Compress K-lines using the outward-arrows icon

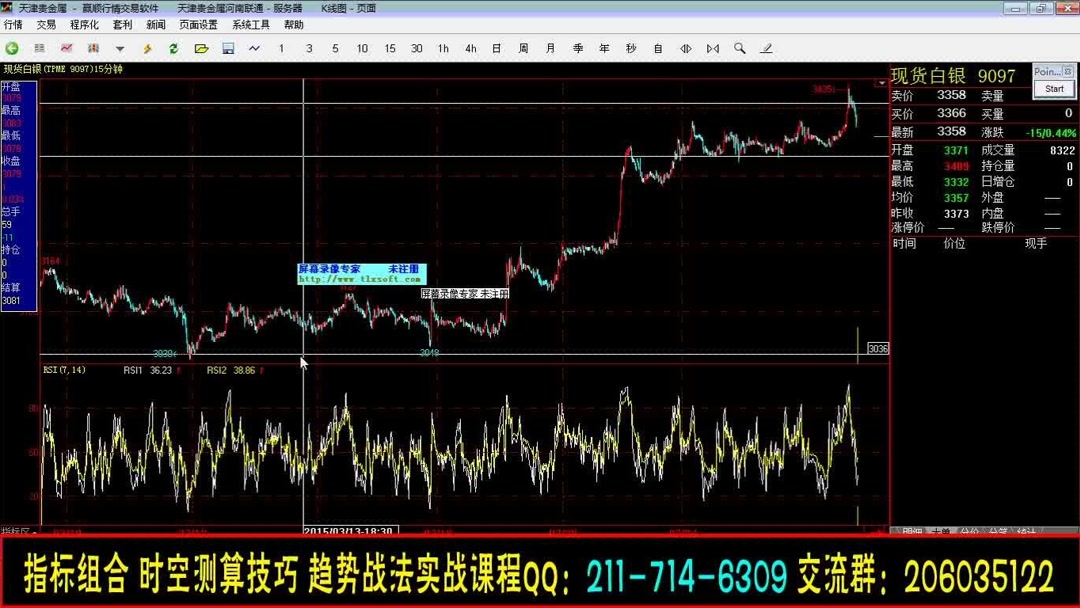pyautogui.click(x=687, y=48)
